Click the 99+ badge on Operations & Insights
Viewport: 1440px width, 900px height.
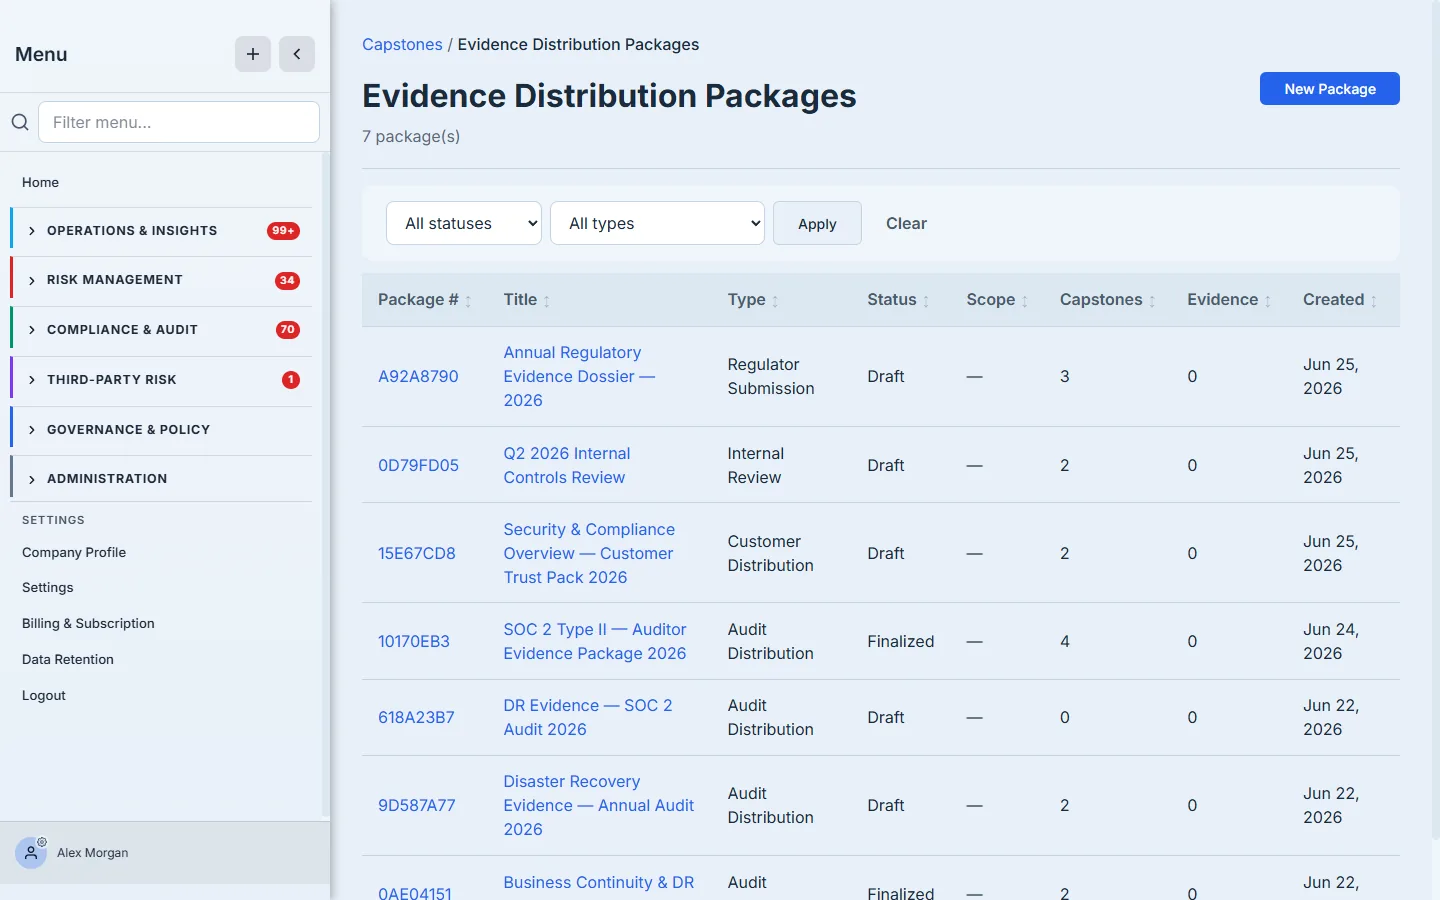pos(284,231)
